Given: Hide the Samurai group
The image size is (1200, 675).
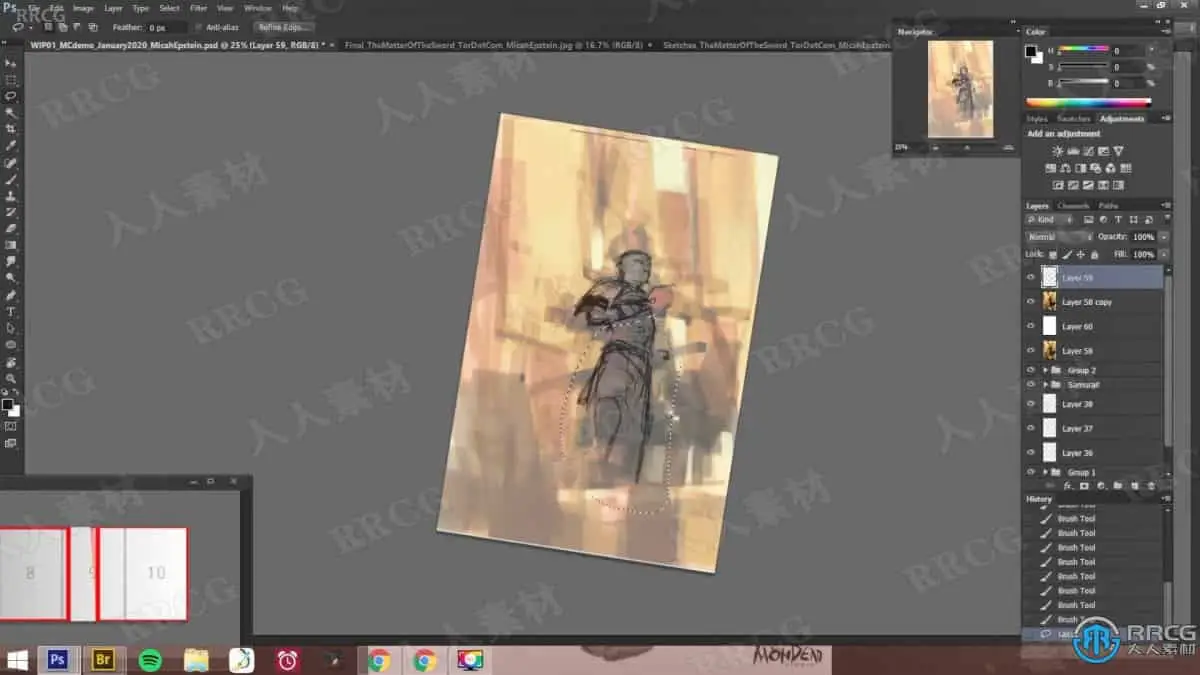Looking at the screenshot, I should 1031,384.
